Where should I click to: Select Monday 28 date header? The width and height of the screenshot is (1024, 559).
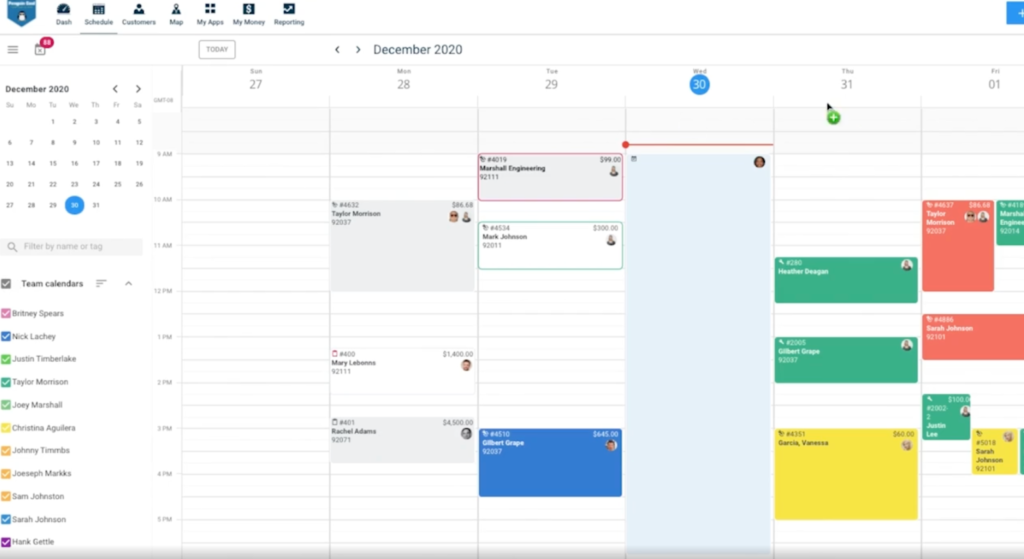click(404, 84)
